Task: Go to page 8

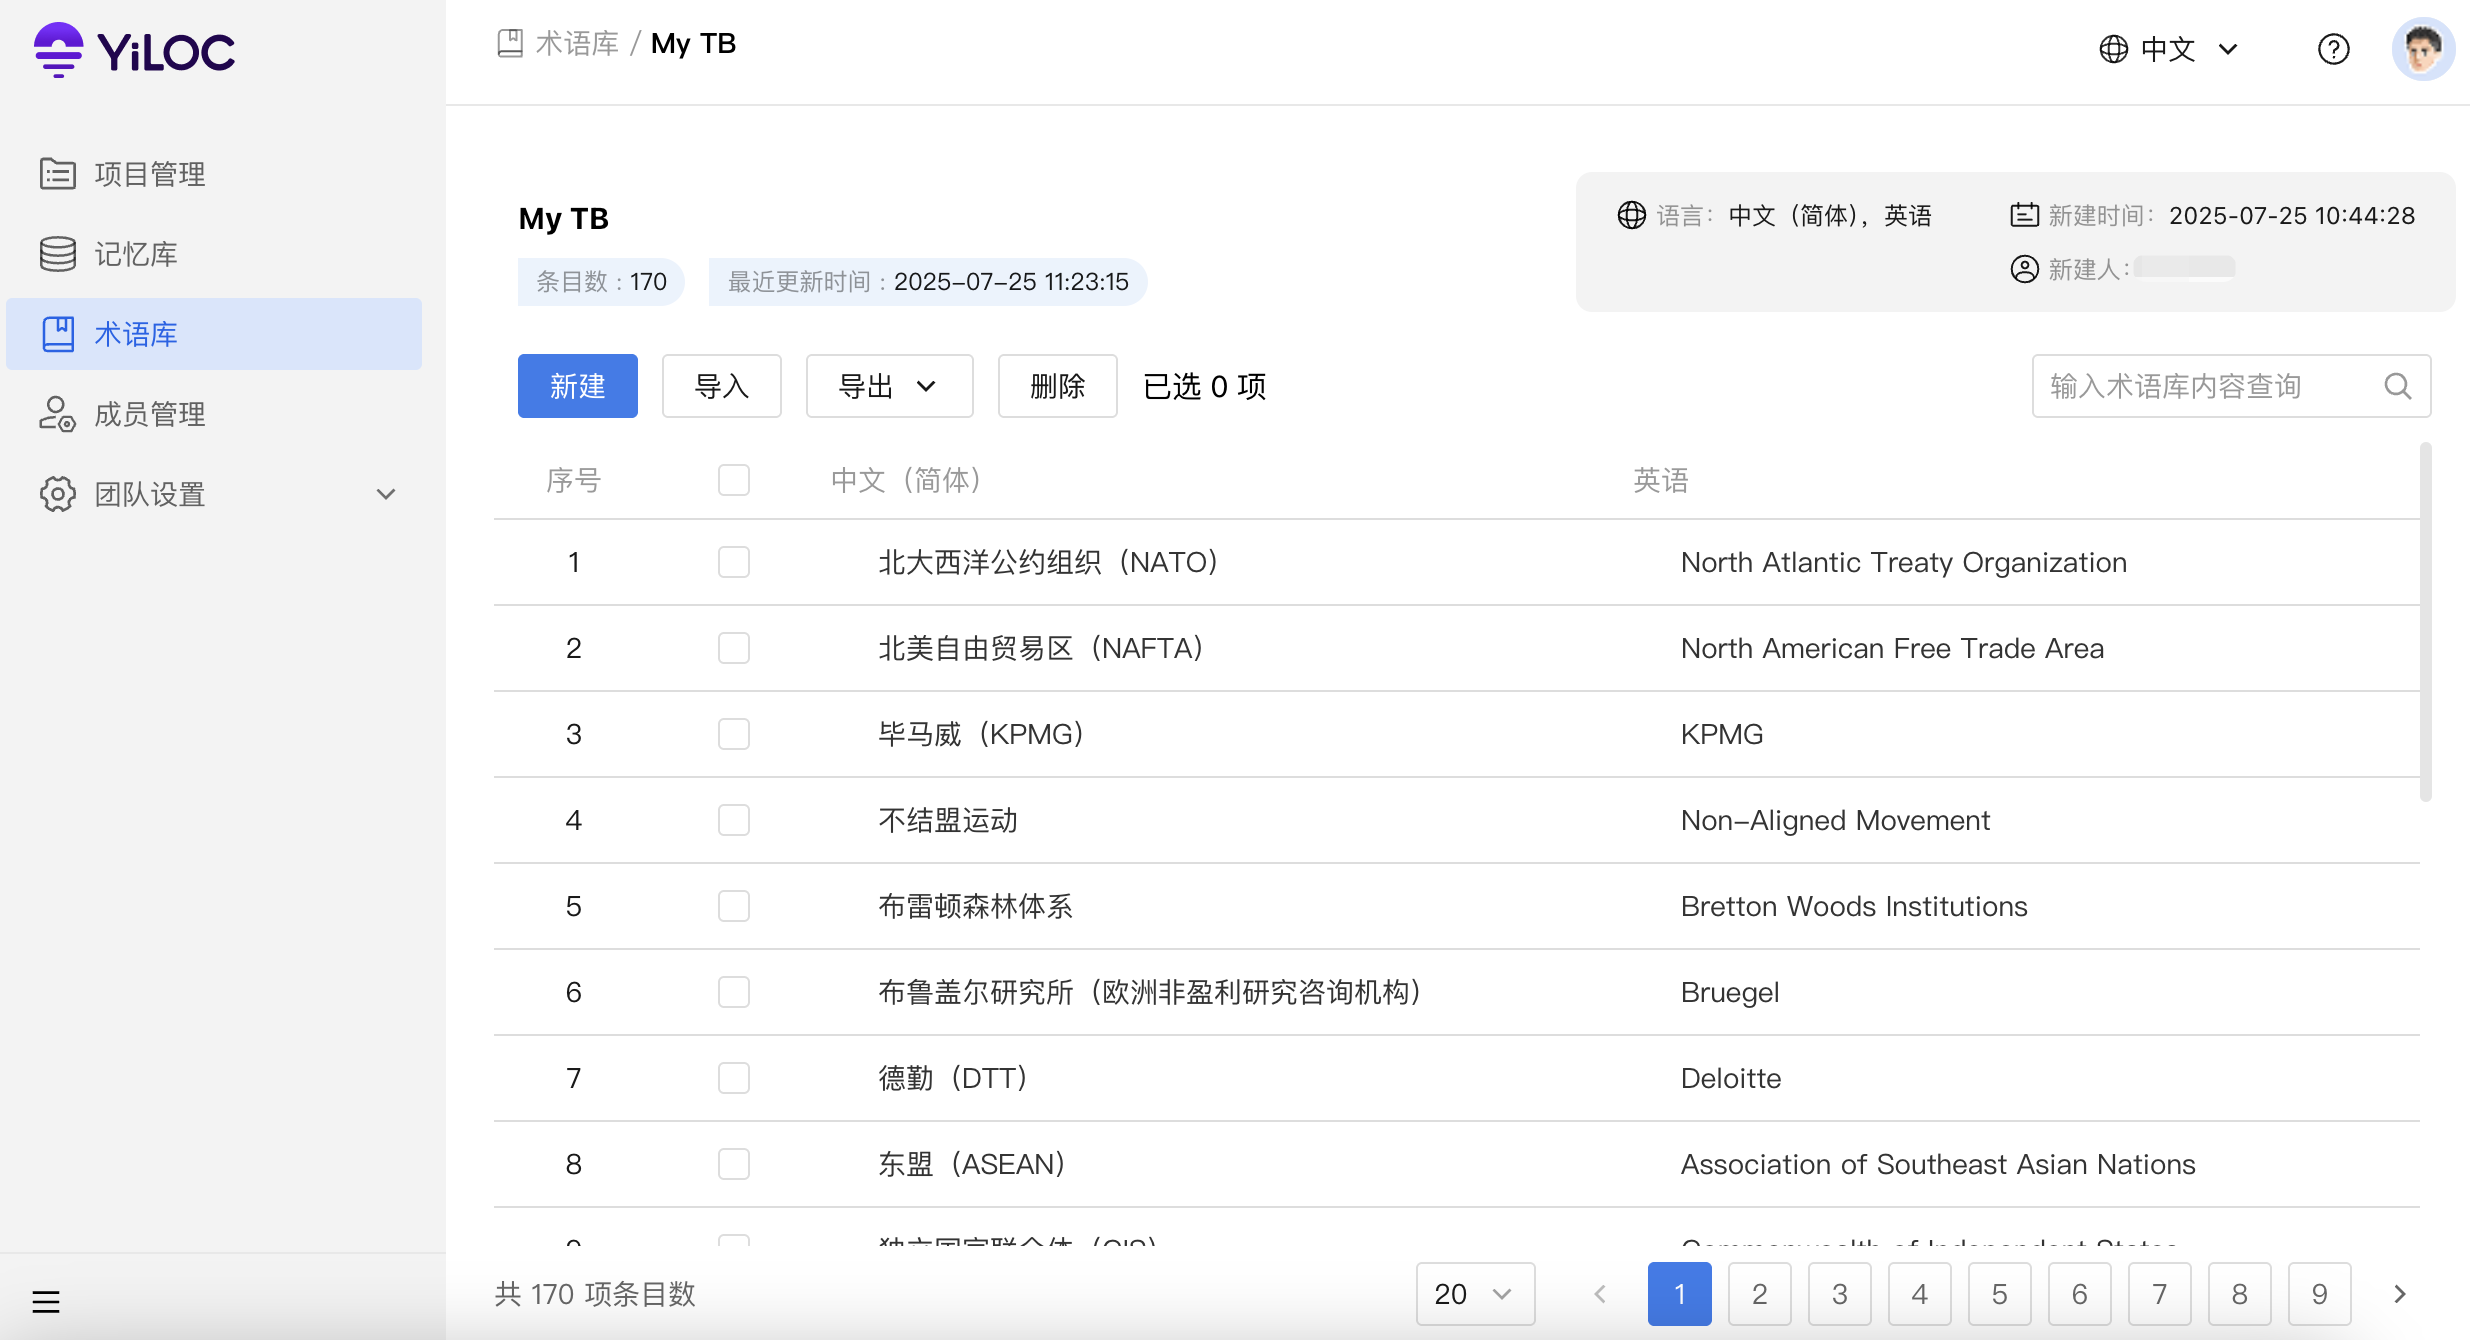Action: (x=2240, y=1294)
